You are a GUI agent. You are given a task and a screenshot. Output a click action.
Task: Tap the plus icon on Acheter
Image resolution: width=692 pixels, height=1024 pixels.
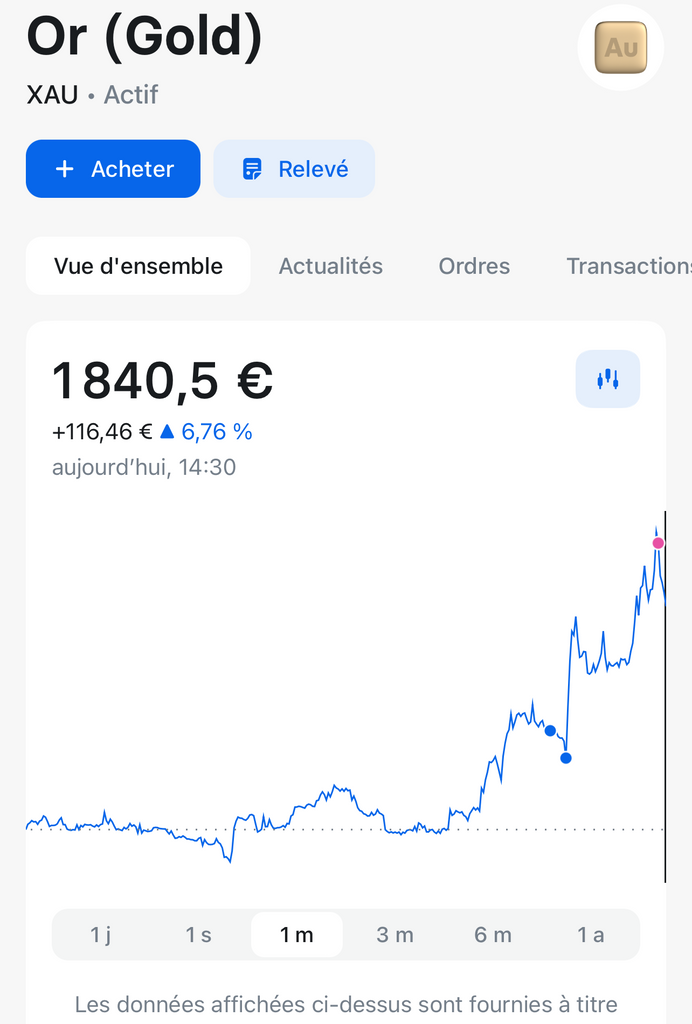tap(65, 169)
